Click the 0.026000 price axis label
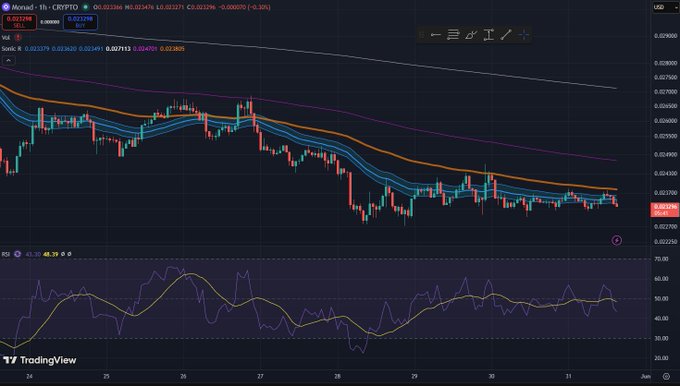Screen dimensions: 680x386 click(665, 121)
